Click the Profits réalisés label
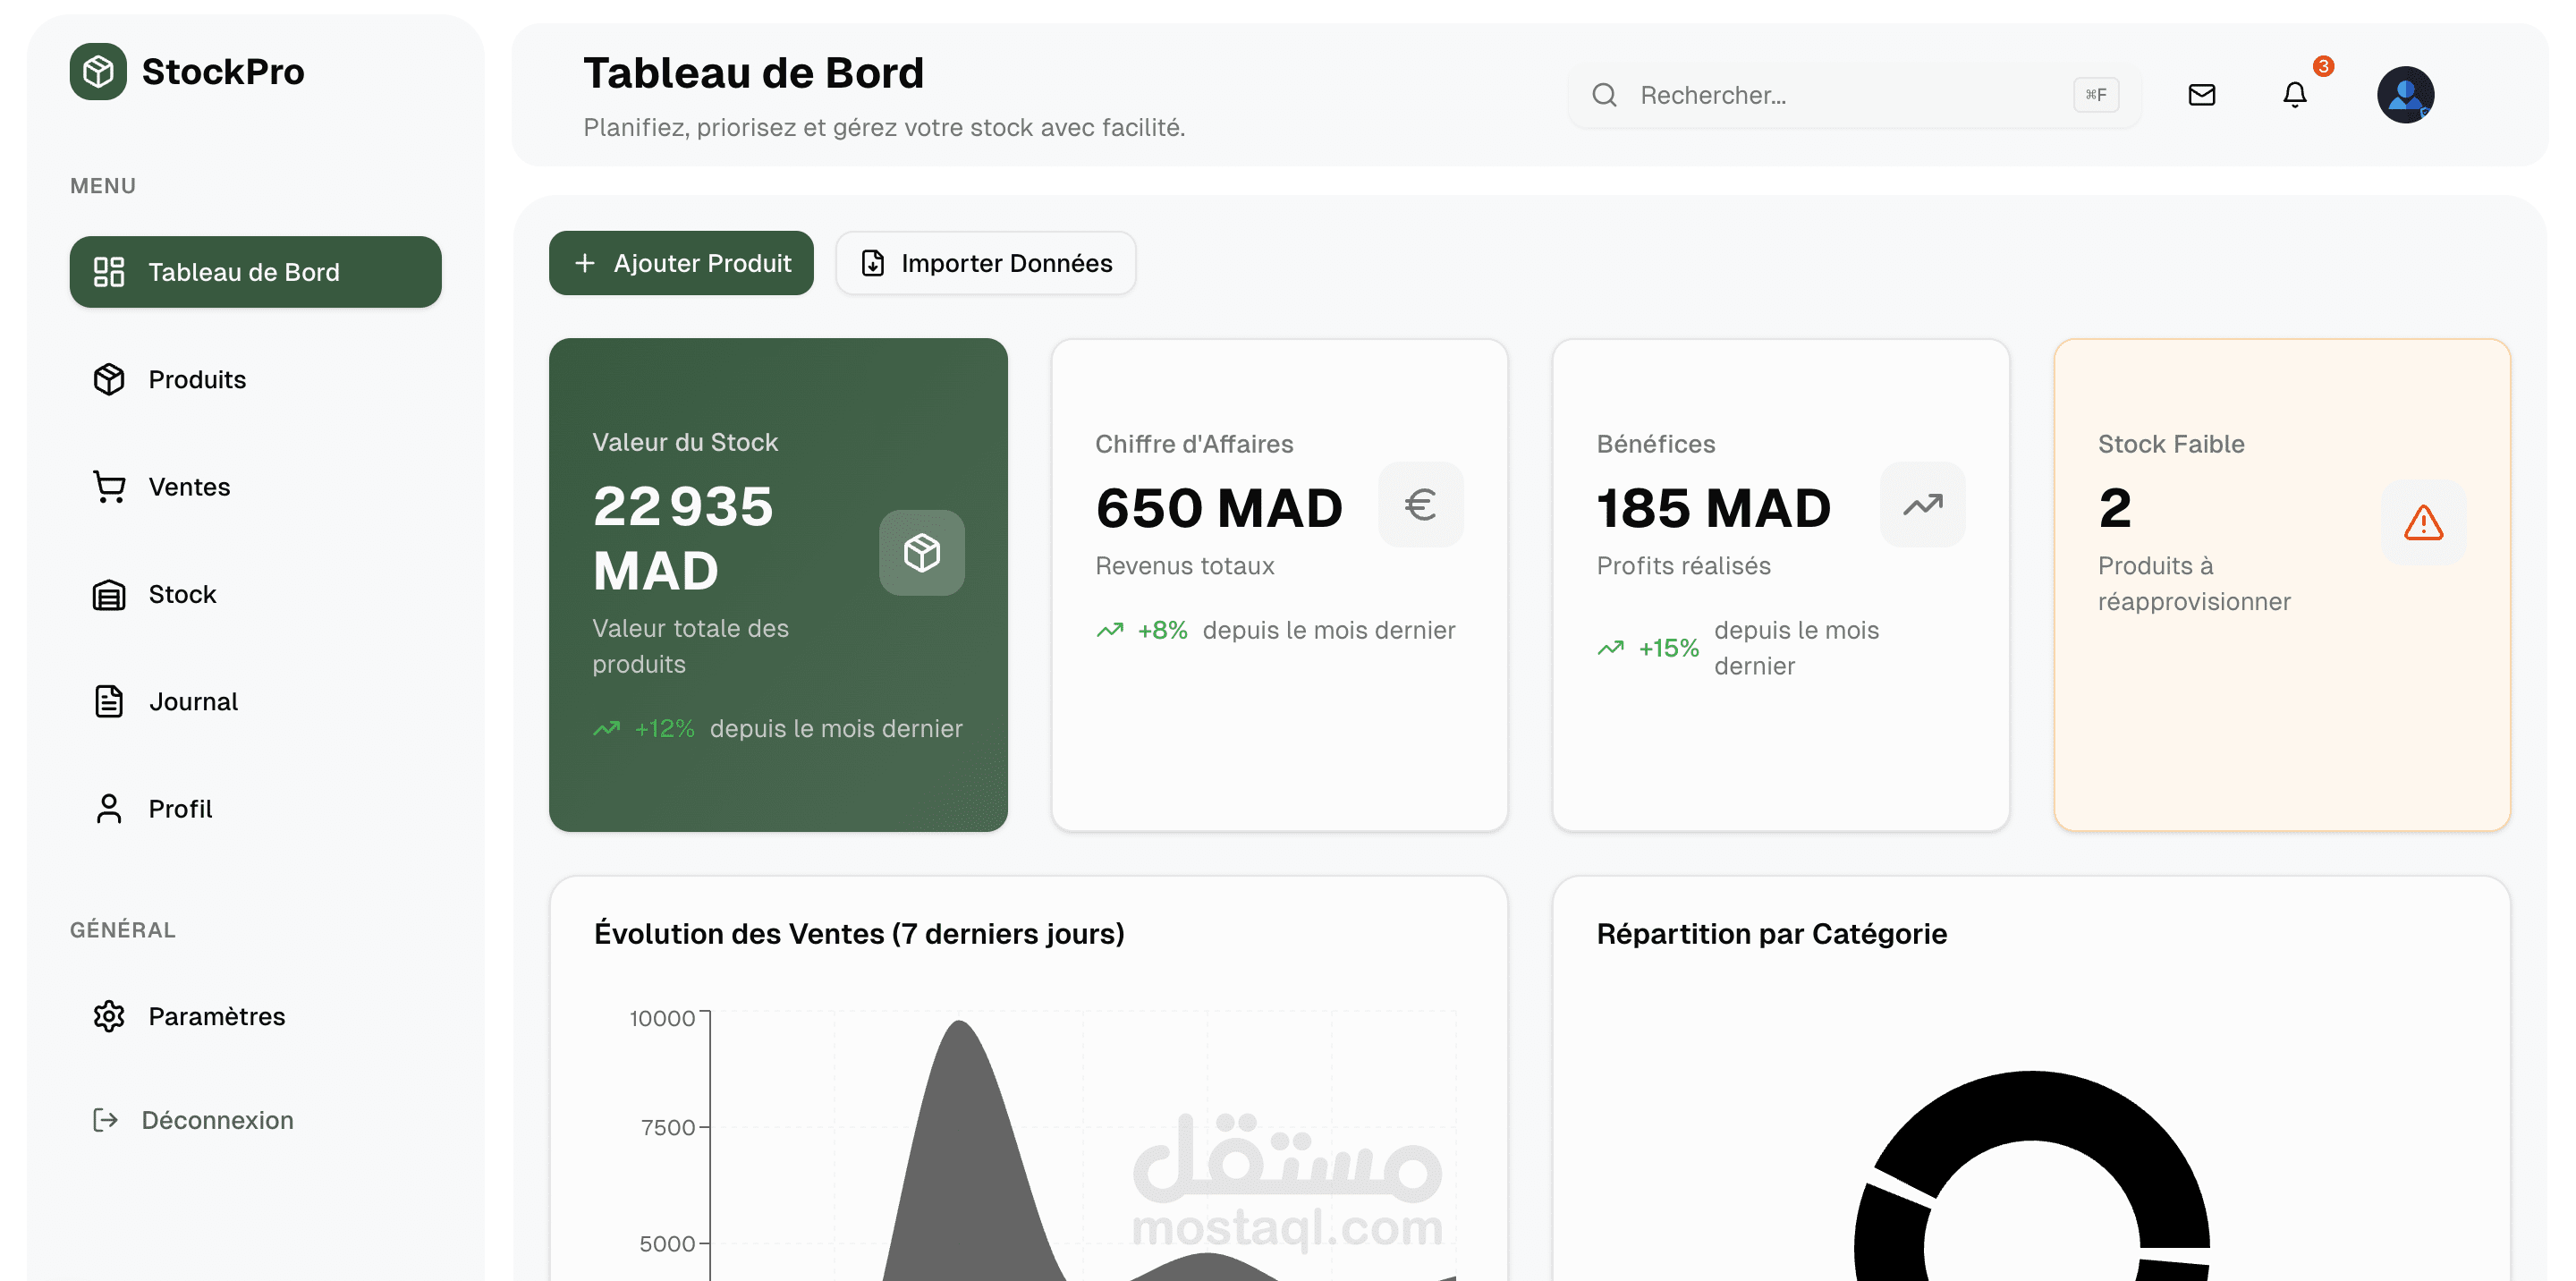The height and width of the screenshot is (1281, 2576). (1684, 566)
